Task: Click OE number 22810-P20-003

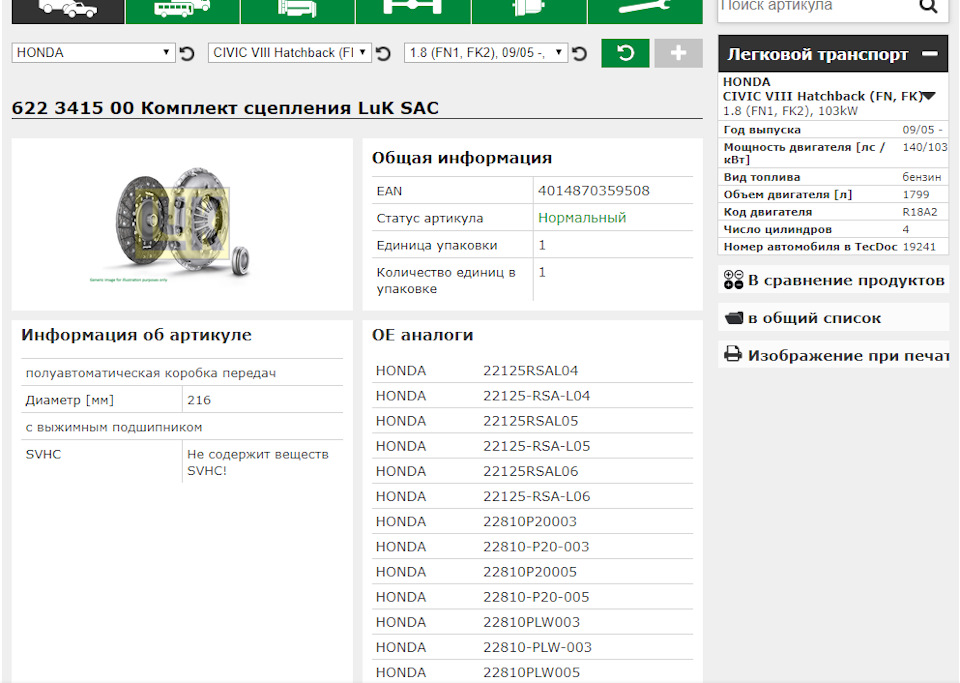Action: (x=536, y=547)
